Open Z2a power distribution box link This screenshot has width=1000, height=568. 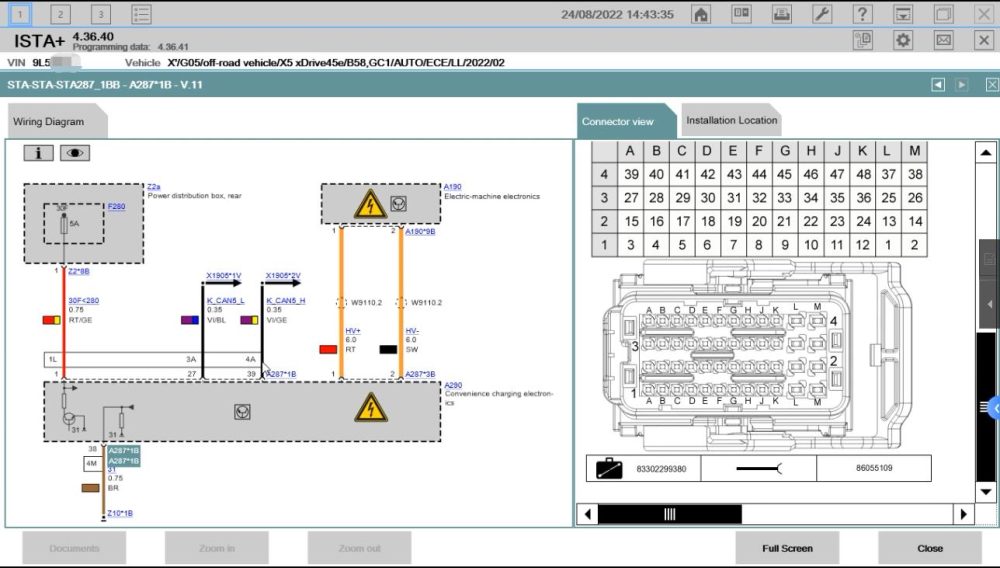point(154,187)
